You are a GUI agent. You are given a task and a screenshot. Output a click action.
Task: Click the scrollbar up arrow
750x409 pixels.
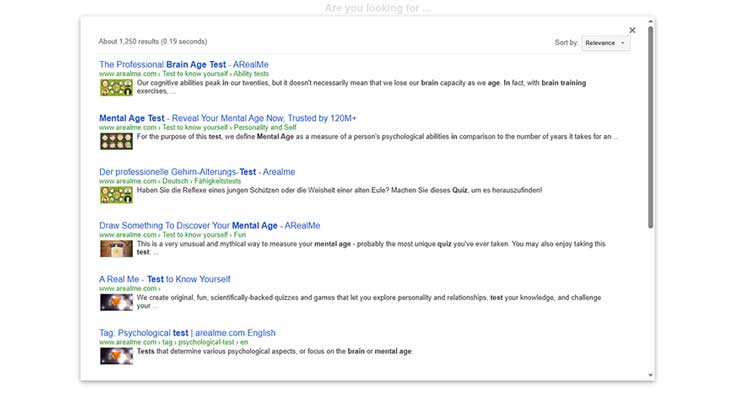tap(651, 22)
